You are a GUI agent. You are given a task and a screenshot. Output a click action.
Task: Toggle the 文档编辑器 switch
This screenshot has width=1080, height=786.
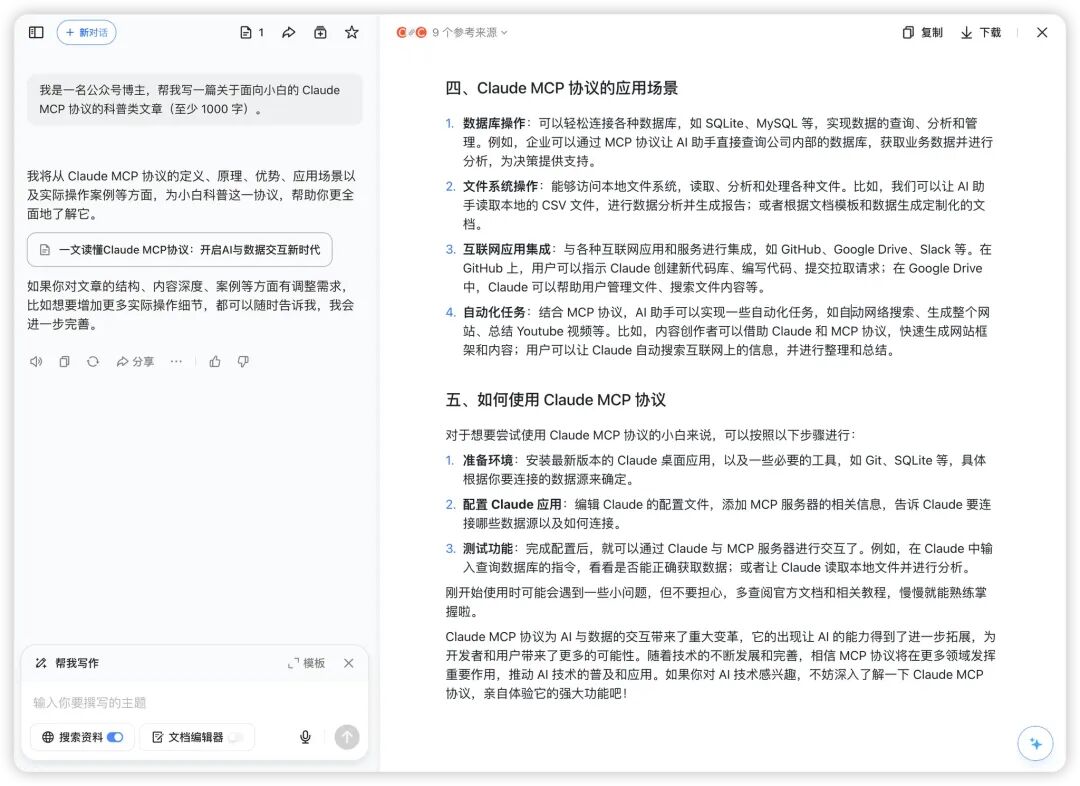click(x=236, y=737)
